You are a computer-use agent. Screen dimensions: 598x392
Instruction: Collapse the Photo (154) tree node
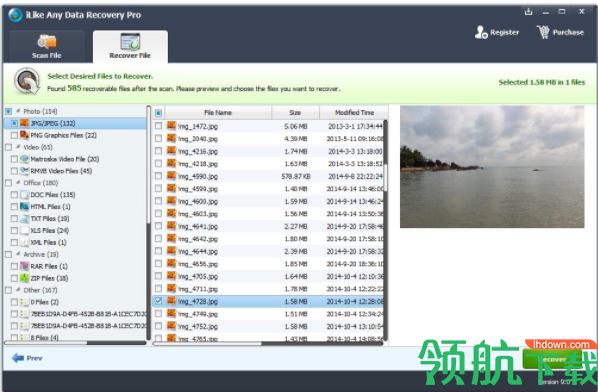tap(18, 111)
